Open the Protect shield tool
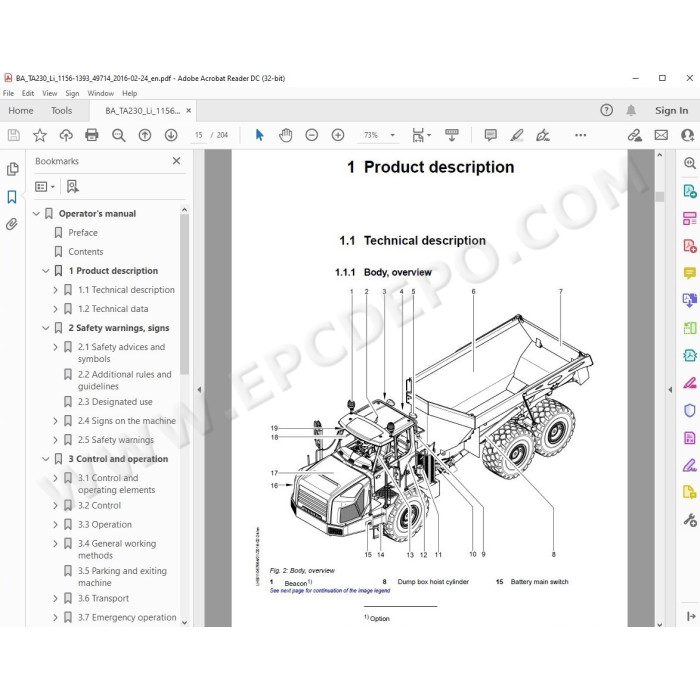Image resolution: width=700 pixels, height=700 pixels. tap(690, 410)
